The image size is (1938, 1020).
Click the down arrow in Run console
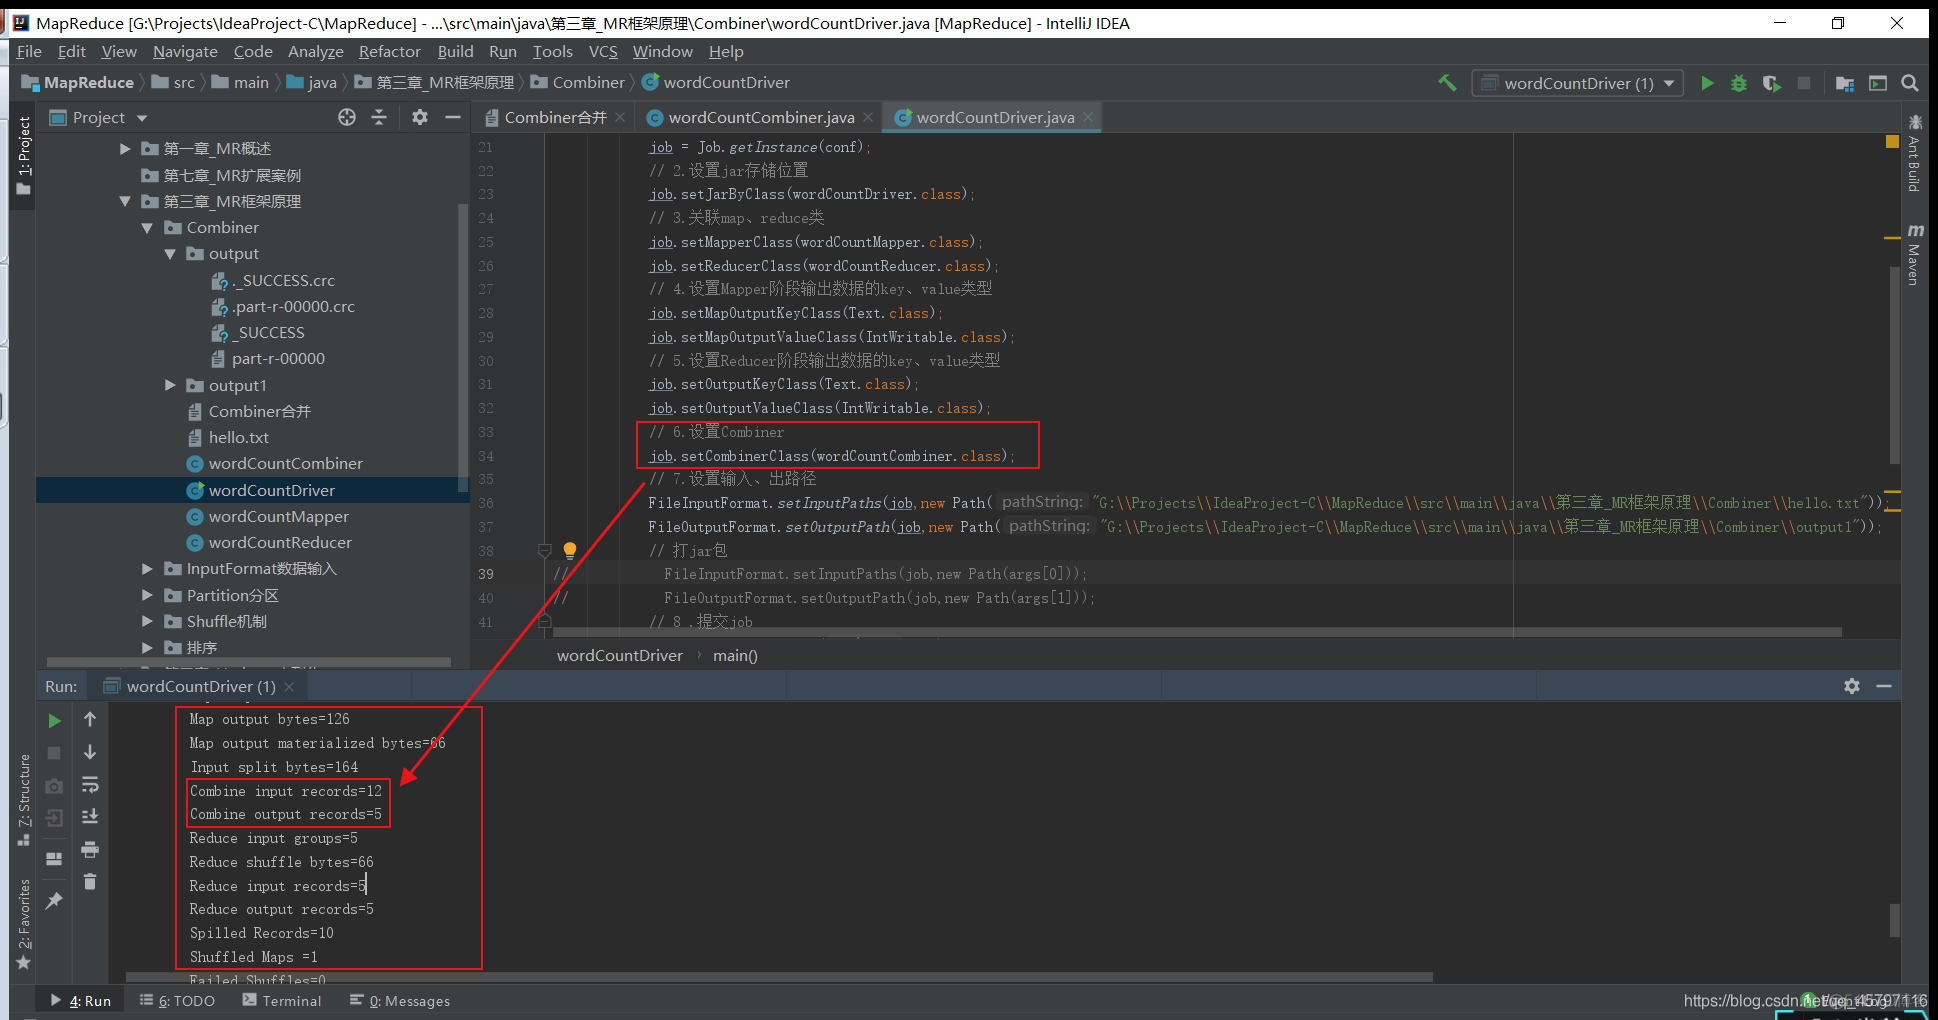(90, 752)
